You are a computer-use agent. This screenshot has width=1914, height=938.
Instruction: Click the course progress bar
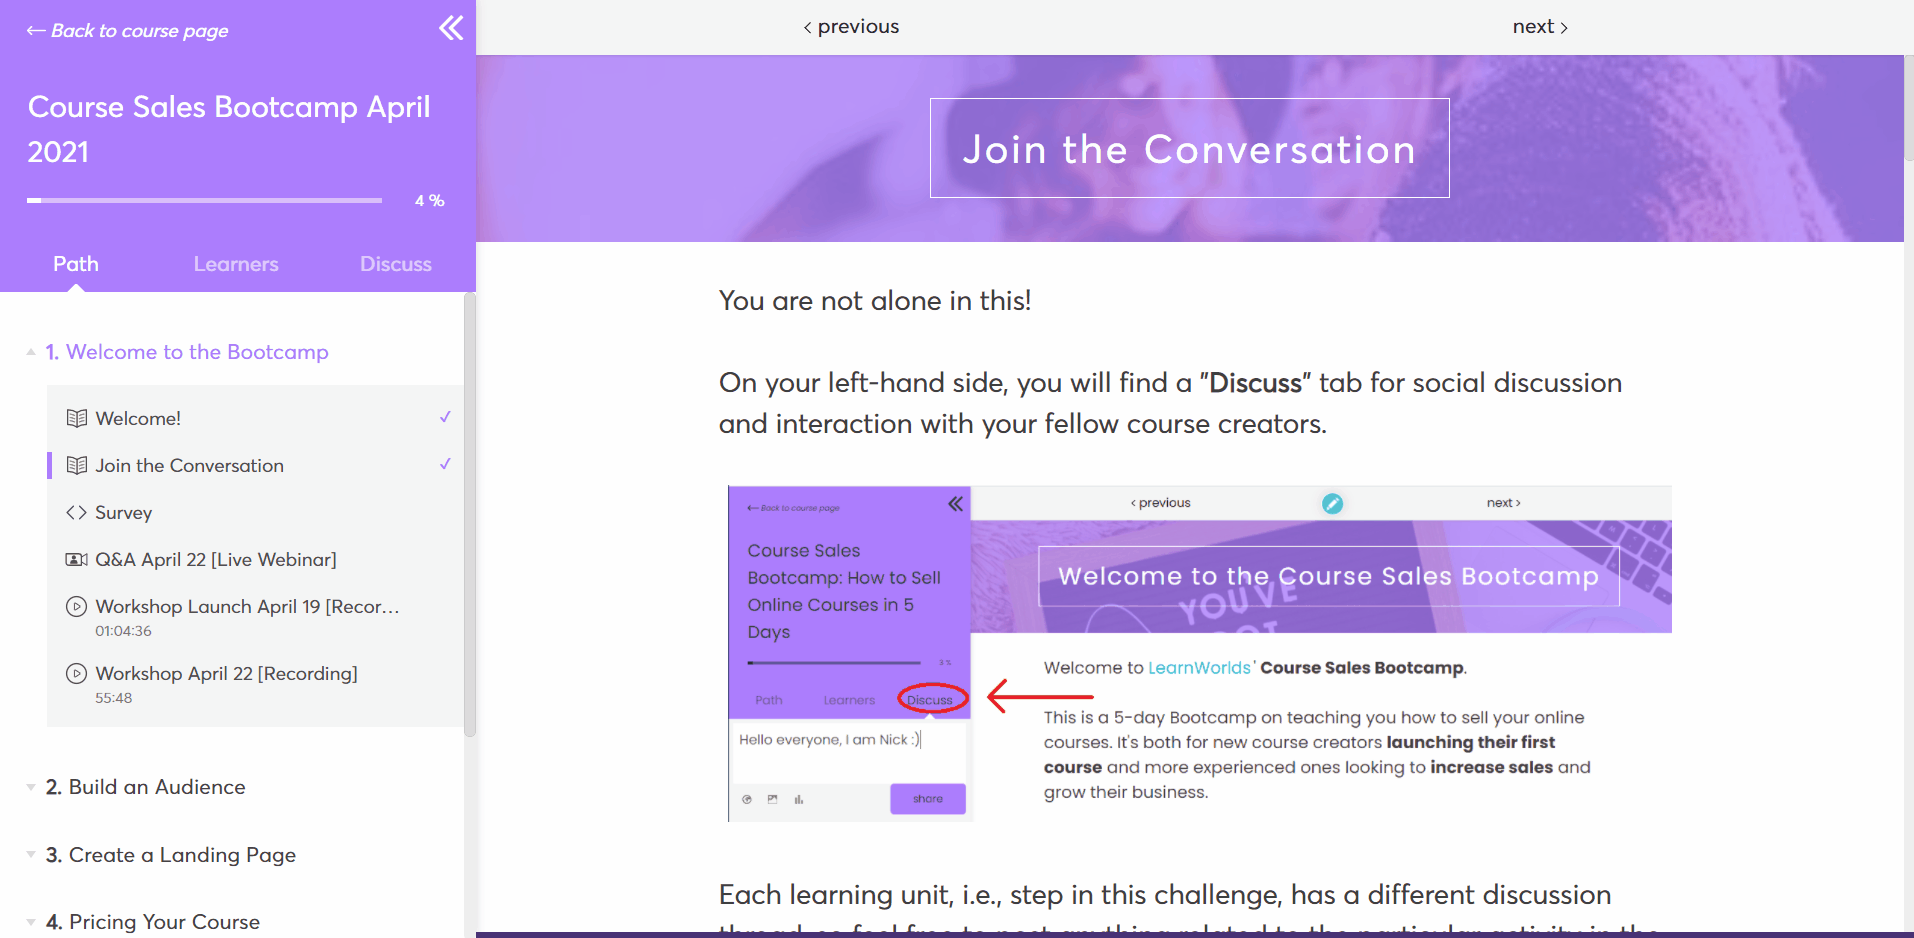click(x=204, y=201)
